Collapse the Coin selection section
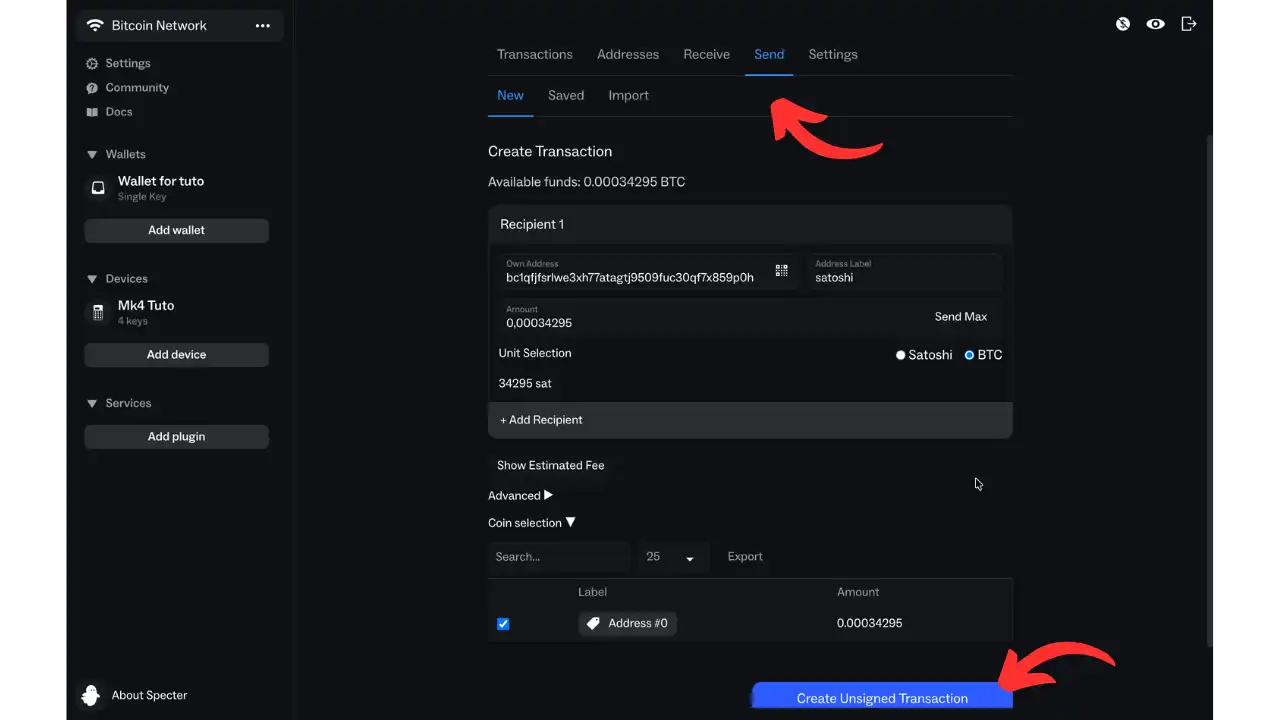1280x720 pixels. click(532, 523)
